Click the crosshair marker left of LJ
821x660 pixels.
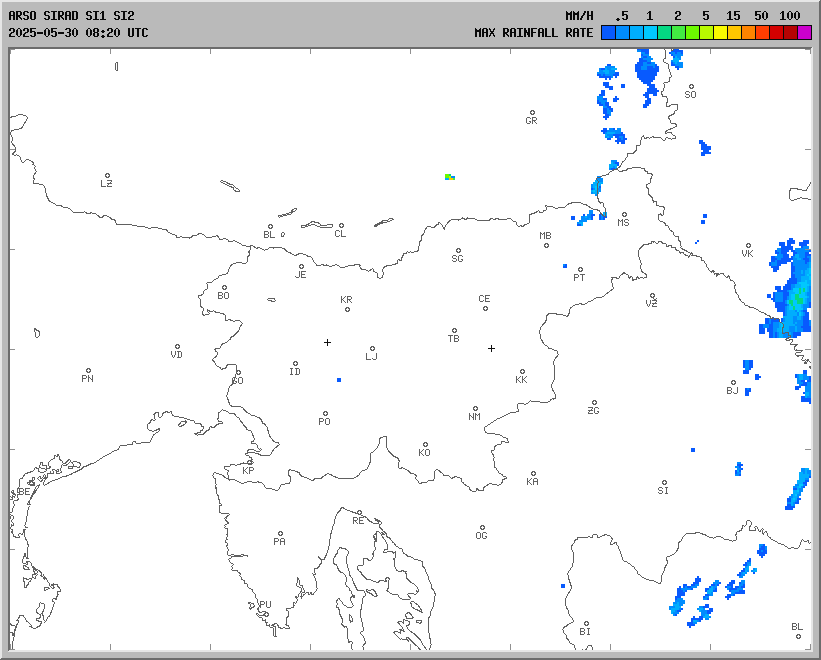(x=327, y=342)
